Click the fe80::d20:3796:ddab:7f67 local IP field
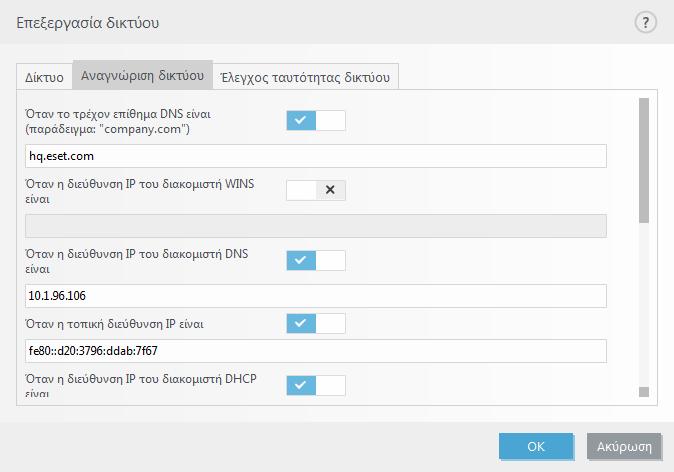Screen dimensions: 674x472 pyautogui.click(x=316, y=351)
